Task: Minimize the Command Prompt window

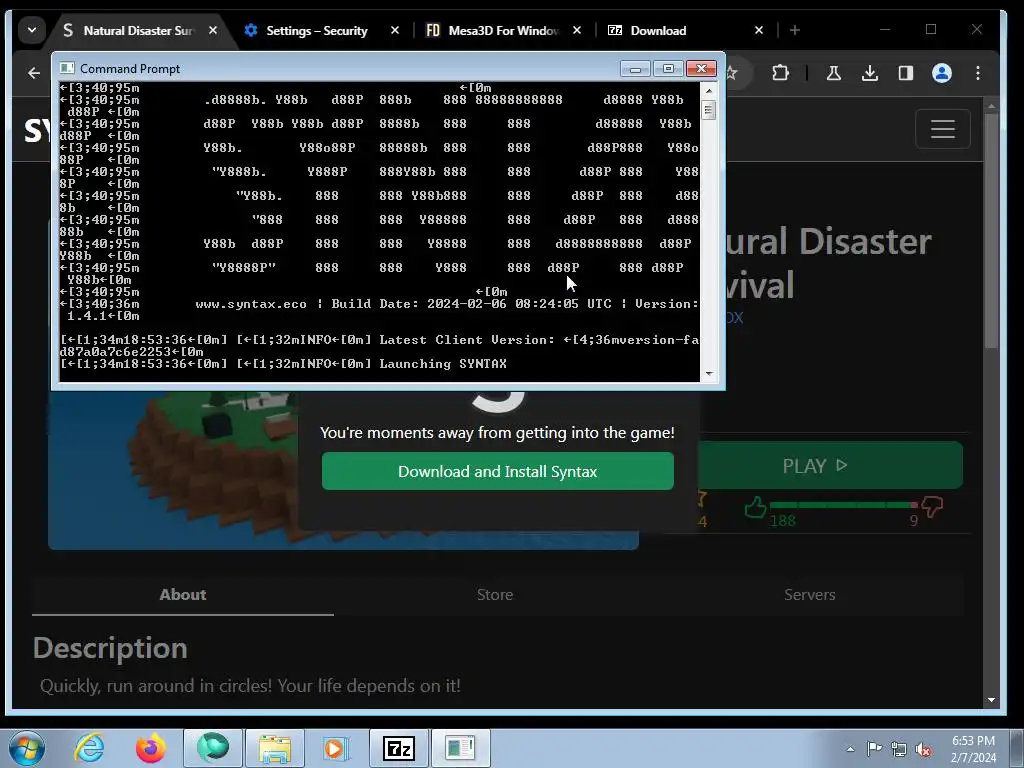Action: pos(635,69)
